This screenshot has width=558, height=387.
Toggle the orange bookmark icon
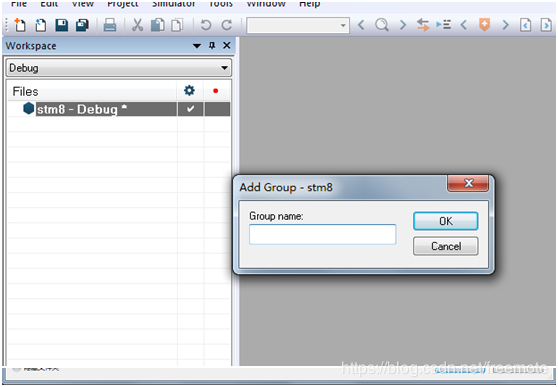pos(484,25)
